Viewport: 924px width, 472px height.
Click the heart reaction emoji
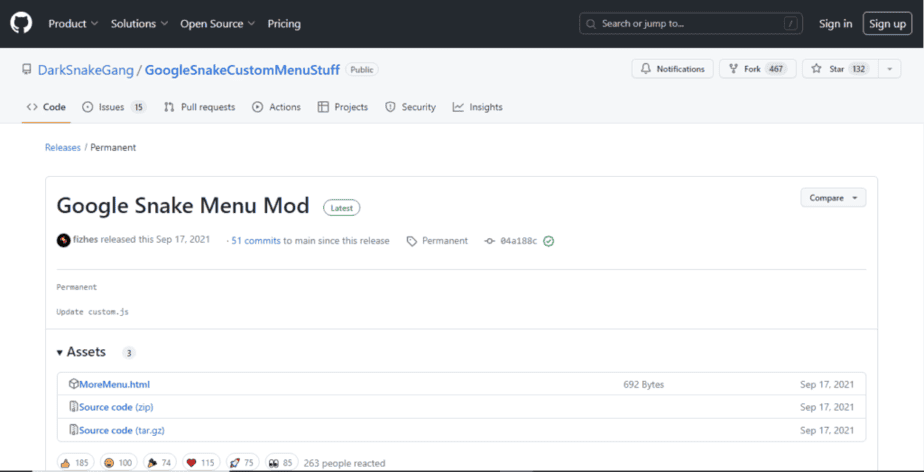[x=191, y=463]
